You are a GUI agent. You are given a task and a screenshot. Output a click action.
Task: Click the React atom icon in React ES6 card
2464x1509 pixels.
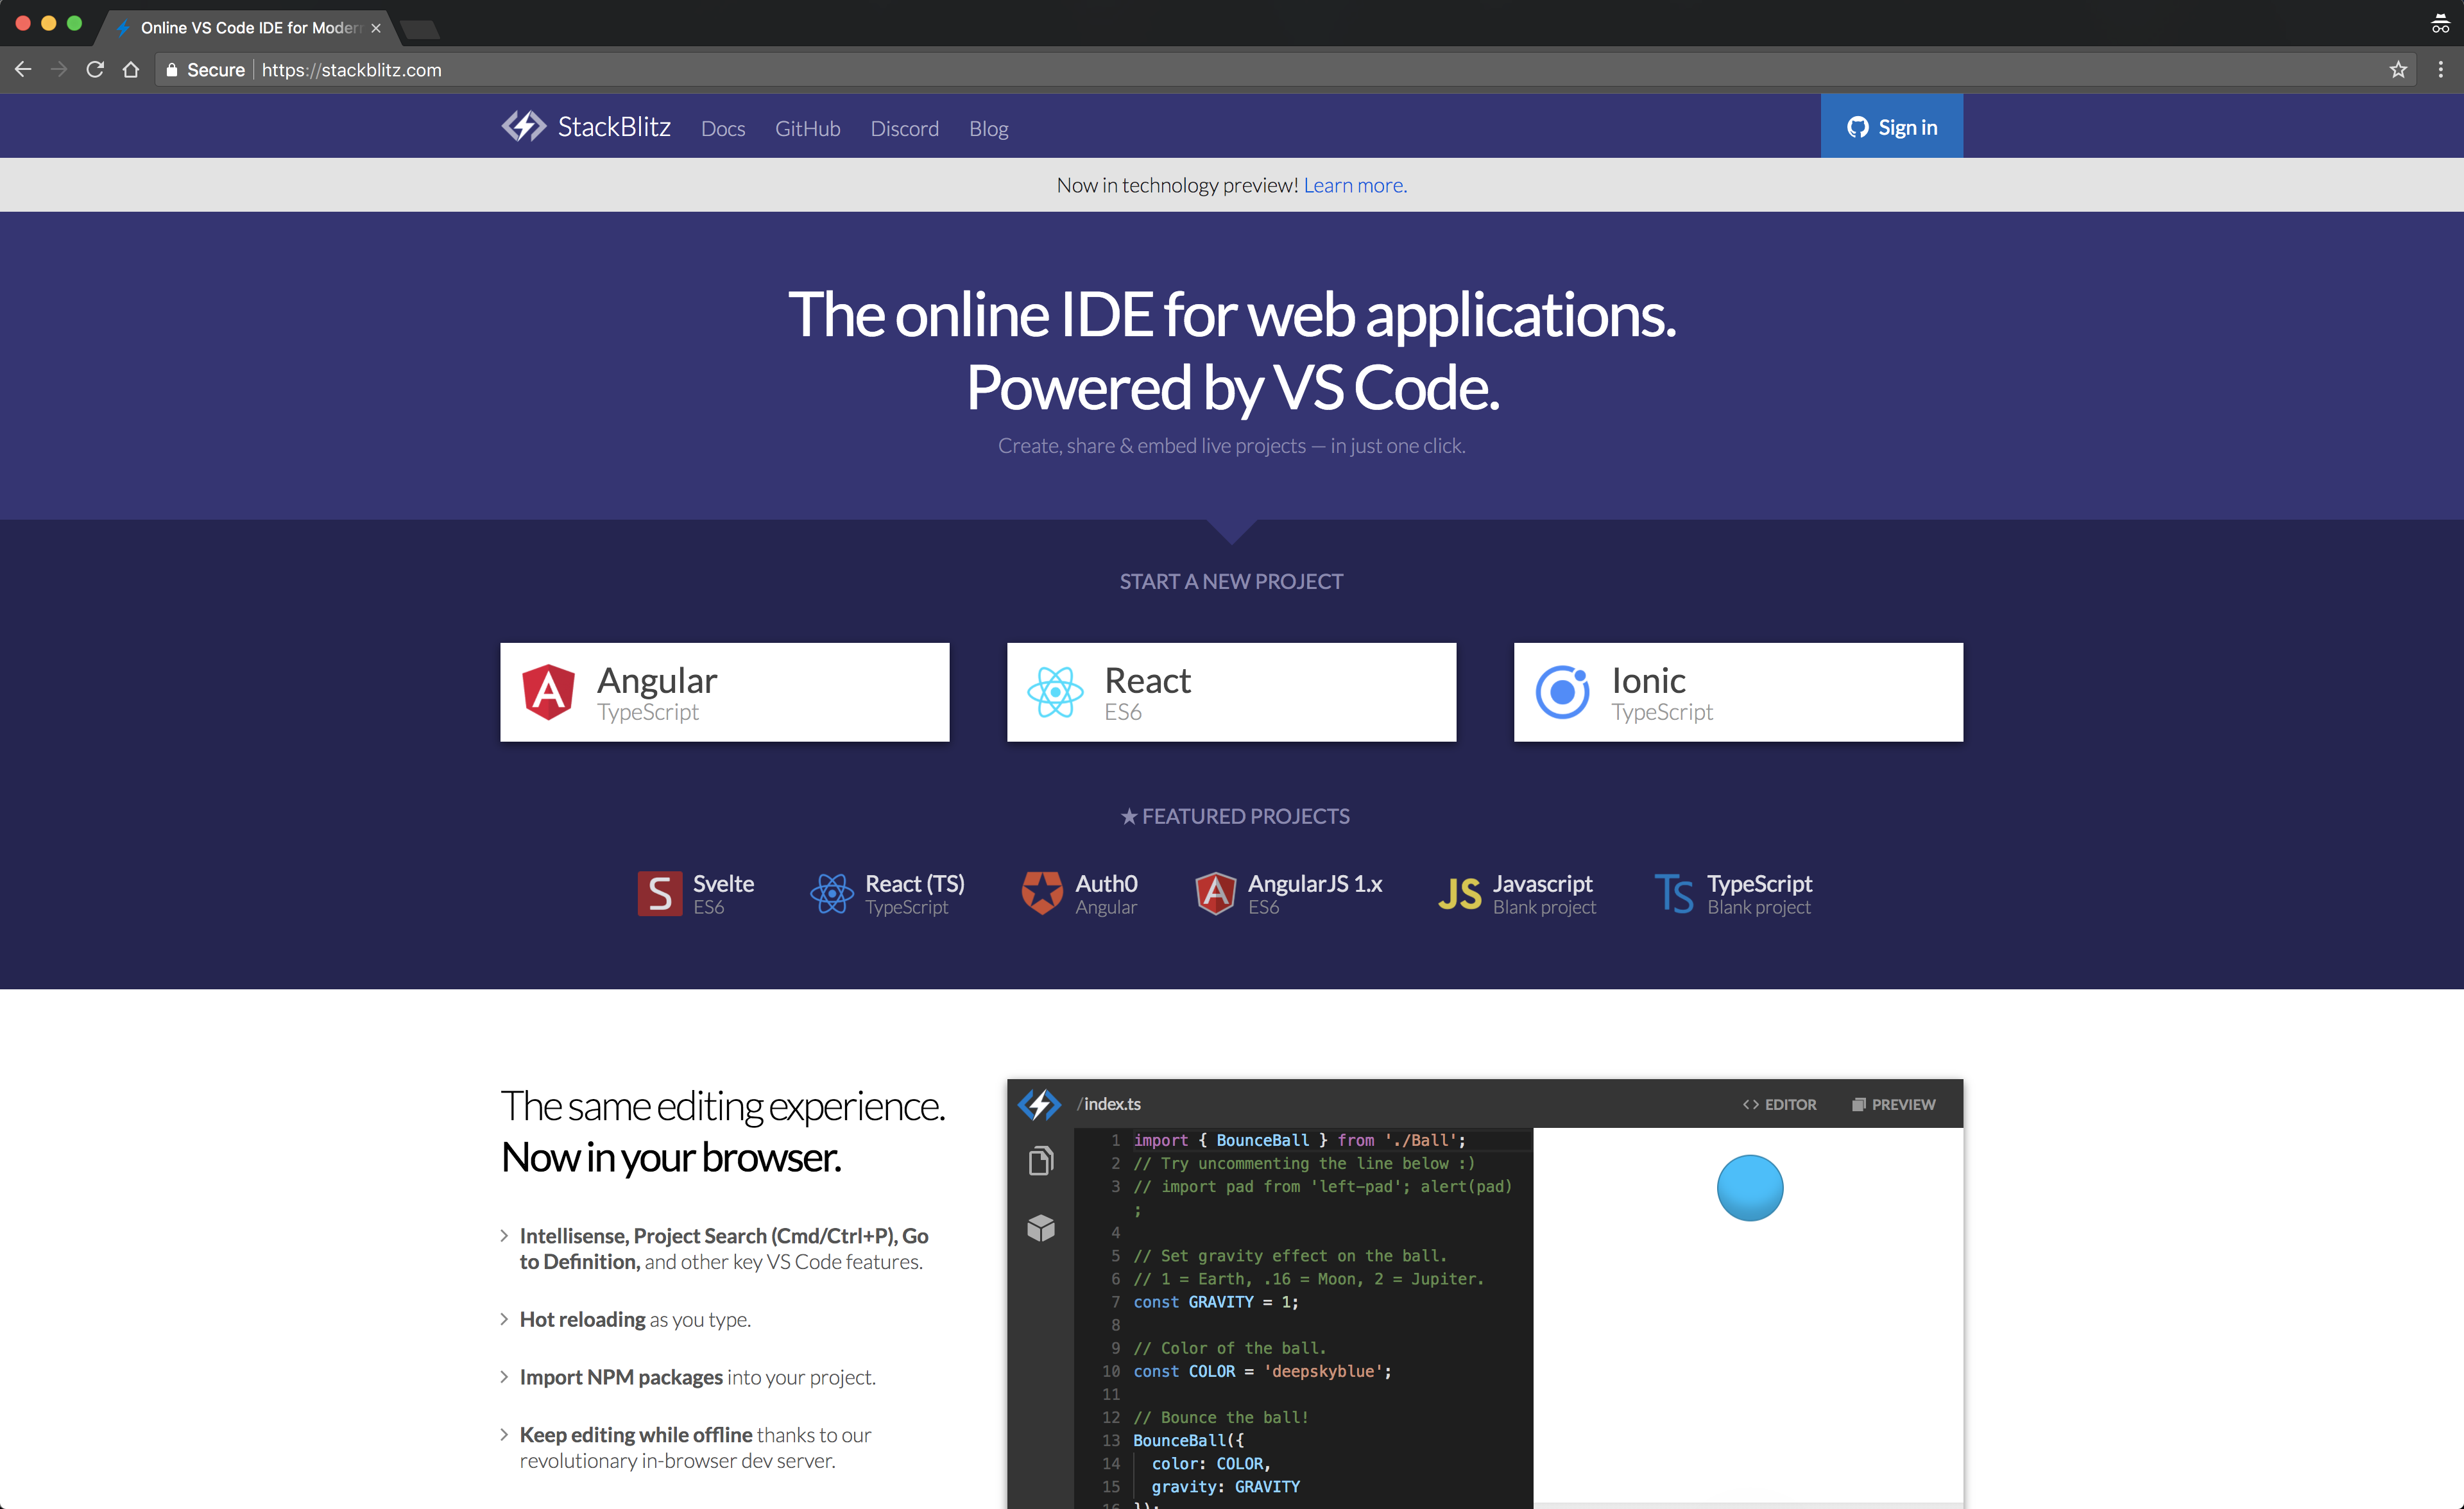(1055, 692)
